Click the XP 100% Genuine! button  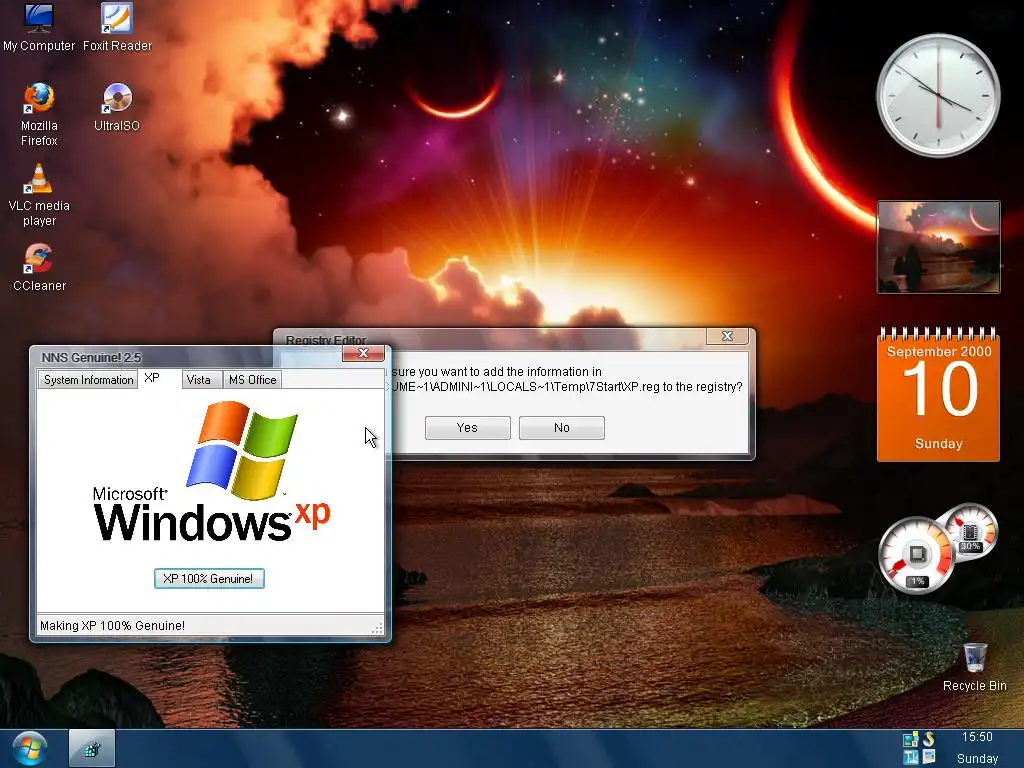click(209, 579)
